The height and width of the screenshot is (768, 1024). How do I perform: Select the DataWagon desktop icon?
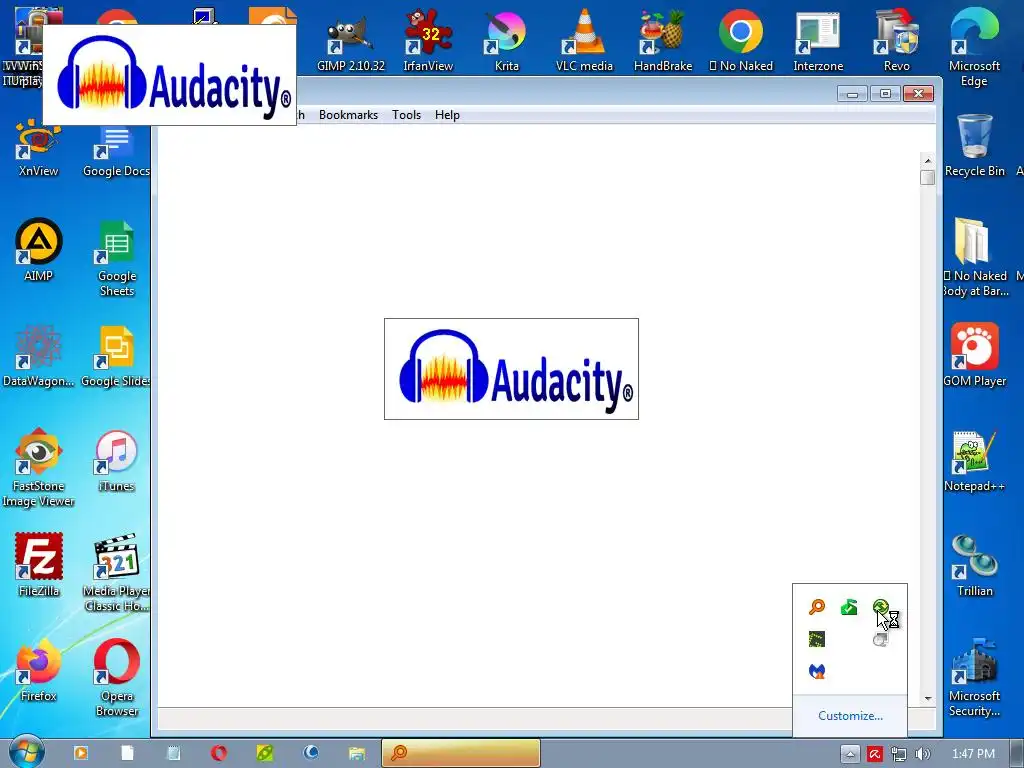click(x=39, y=355)
